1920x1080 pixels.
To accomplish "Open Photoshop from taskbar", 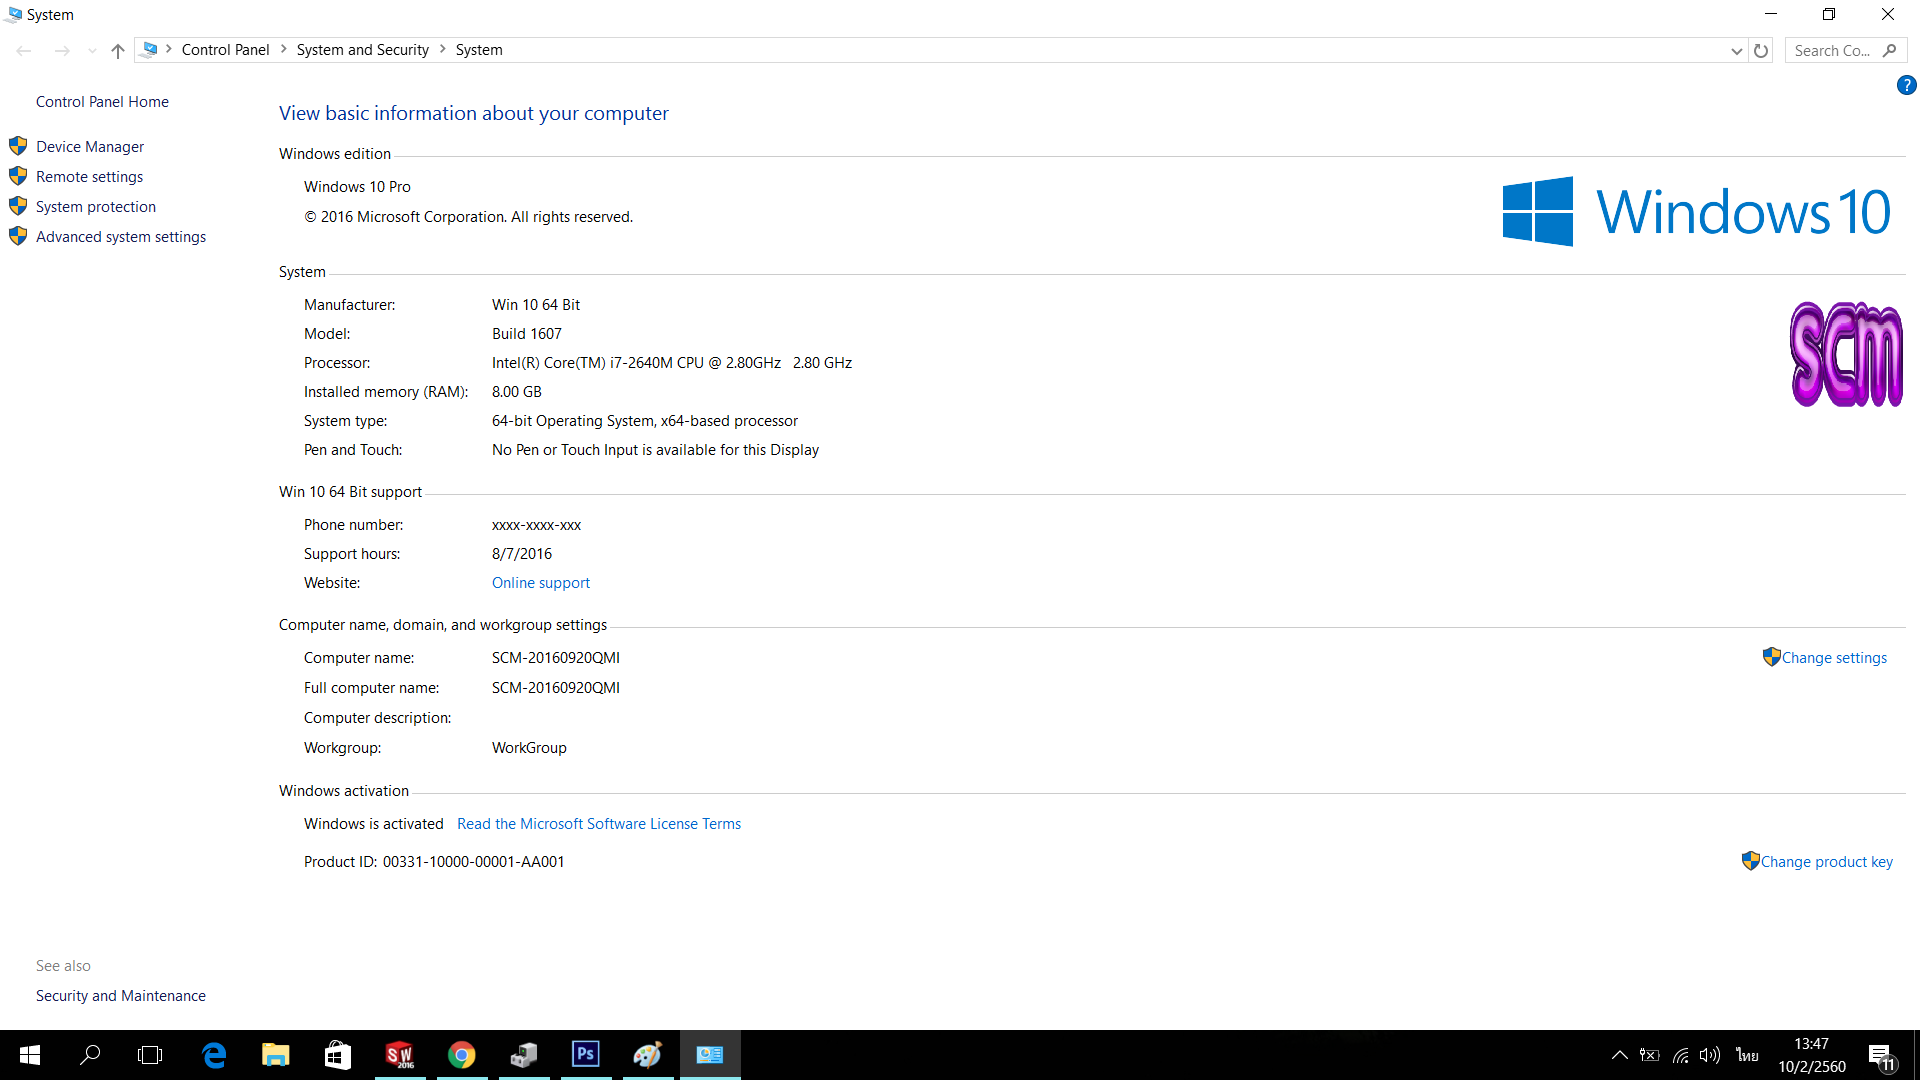I will coord(586,1055).
